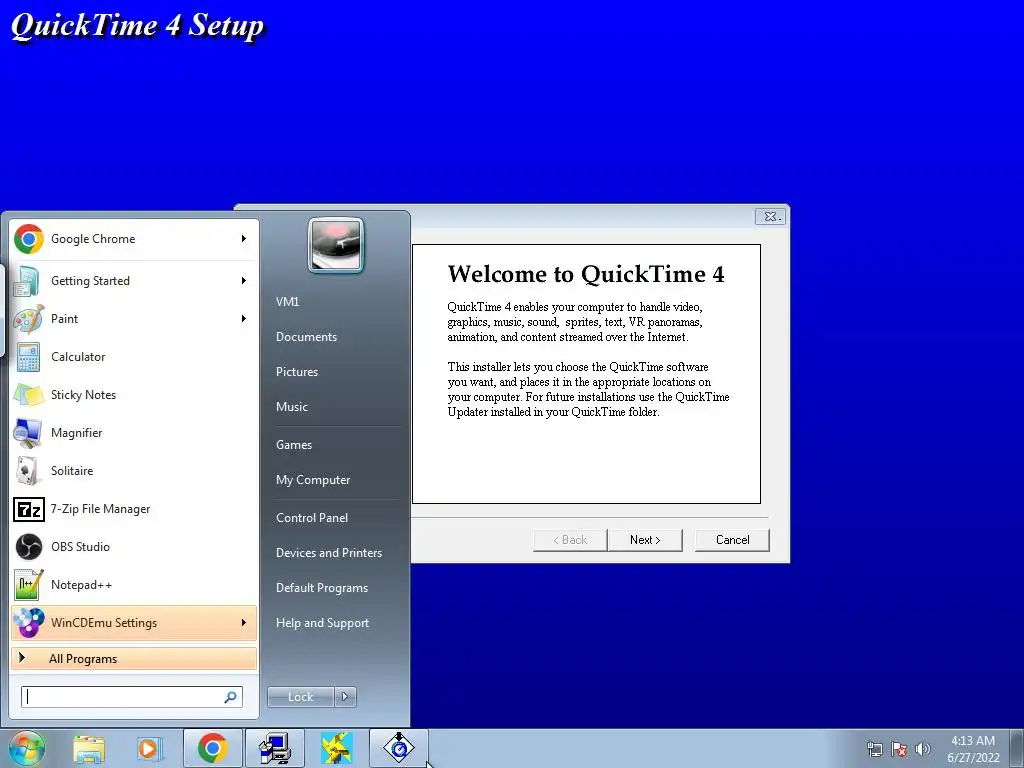Expand All Programs list
Screen dimensions: 1024x768
click(134, 659)
